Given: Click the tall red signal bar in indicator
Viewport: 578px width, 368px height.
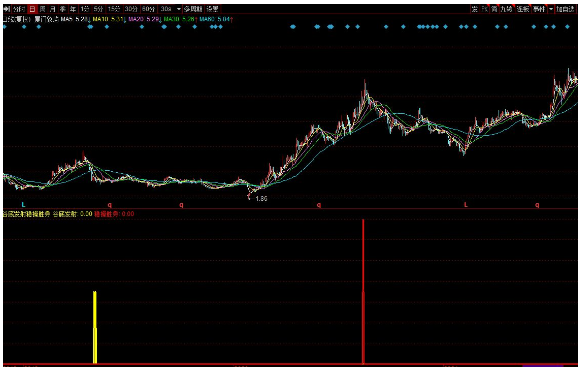Looking at the screenshot, I should (x=363, y=291).
